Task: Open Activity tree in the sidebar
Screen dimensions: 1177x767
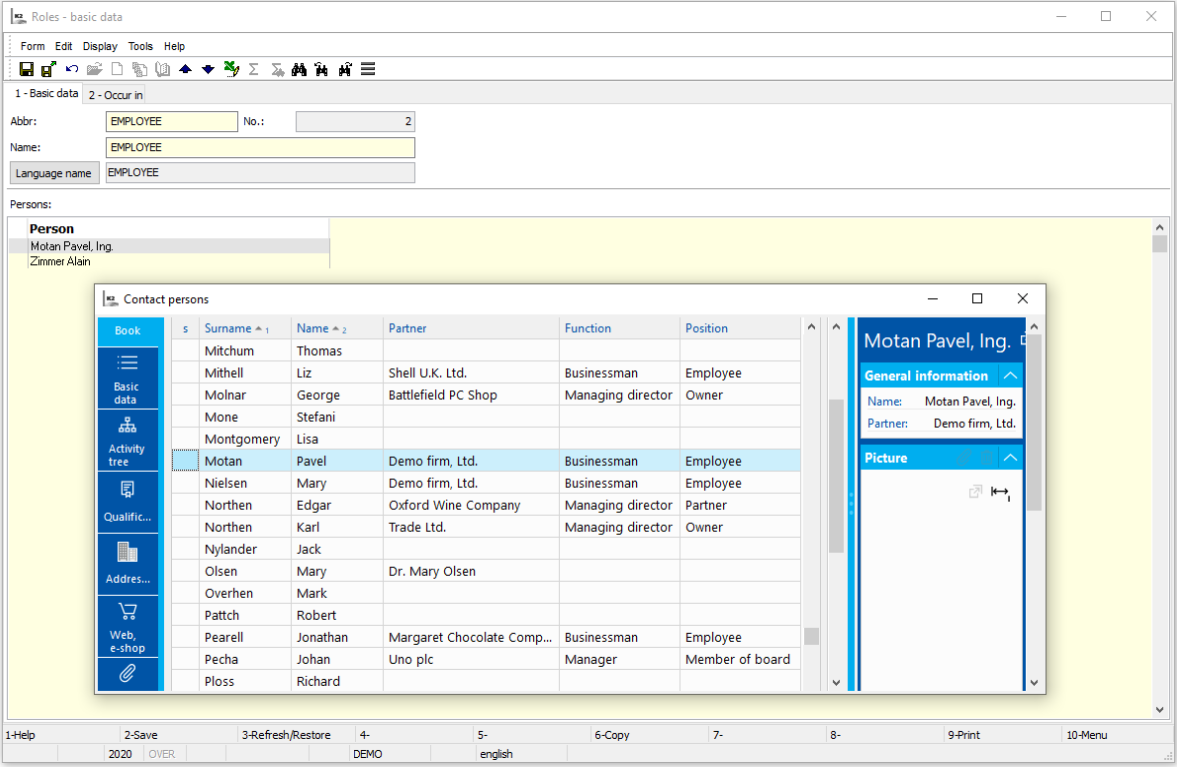Action: [x=127, y=440]
